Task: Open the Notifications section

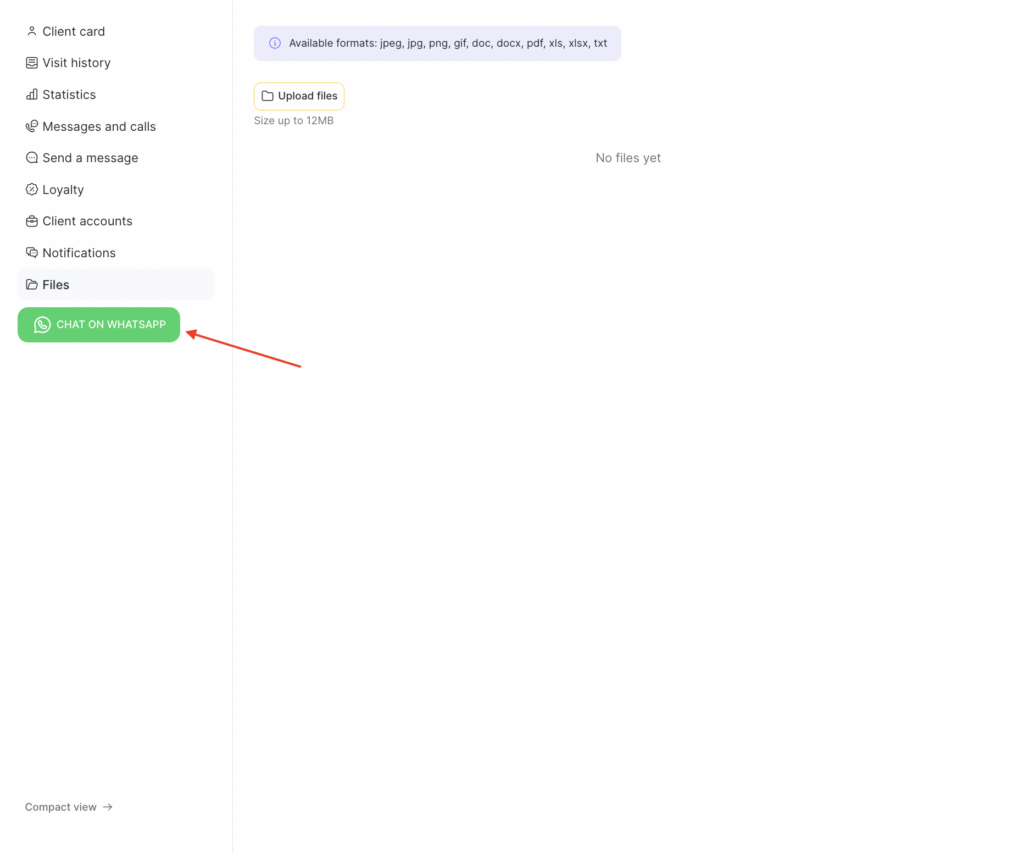Action: 79,253
